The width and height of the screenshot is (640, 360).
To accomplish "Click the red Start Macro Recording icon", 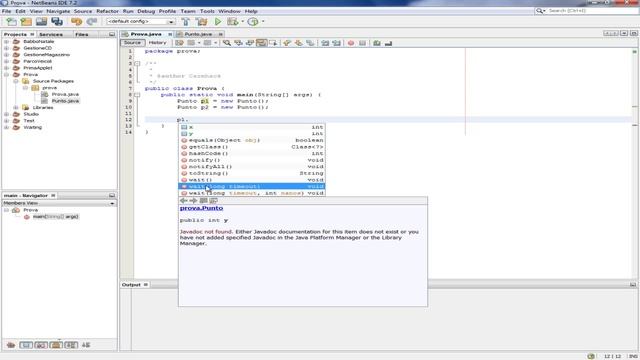I will (x=351, y=43).
